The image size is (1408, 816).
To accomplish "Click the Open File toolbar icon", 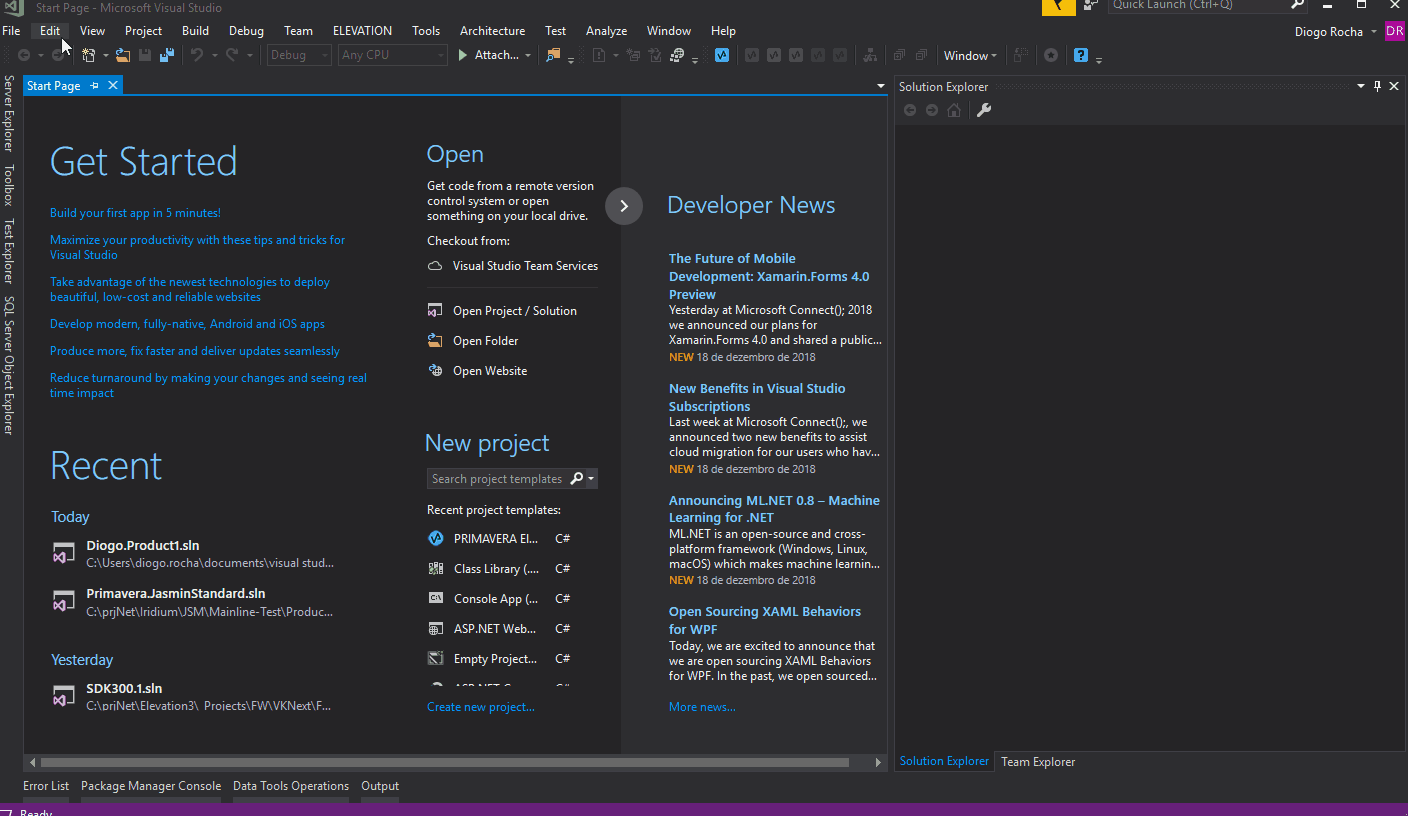I will click(x=123, y=55).
